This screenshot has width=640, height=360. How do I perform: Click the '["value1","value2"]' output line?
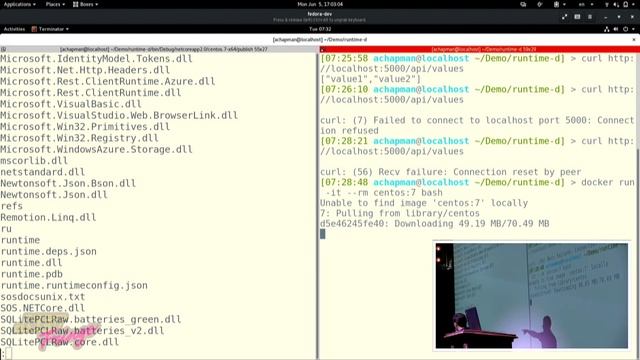coord(370,79)
